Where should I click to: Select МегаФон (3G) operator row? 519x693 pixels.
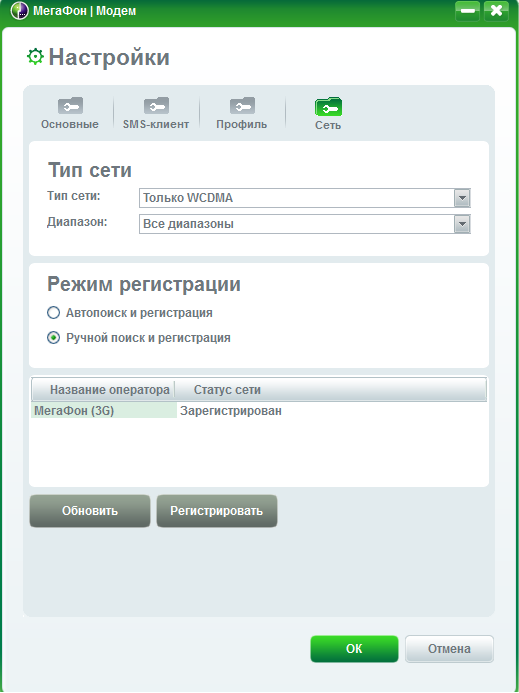coord(259,411)
